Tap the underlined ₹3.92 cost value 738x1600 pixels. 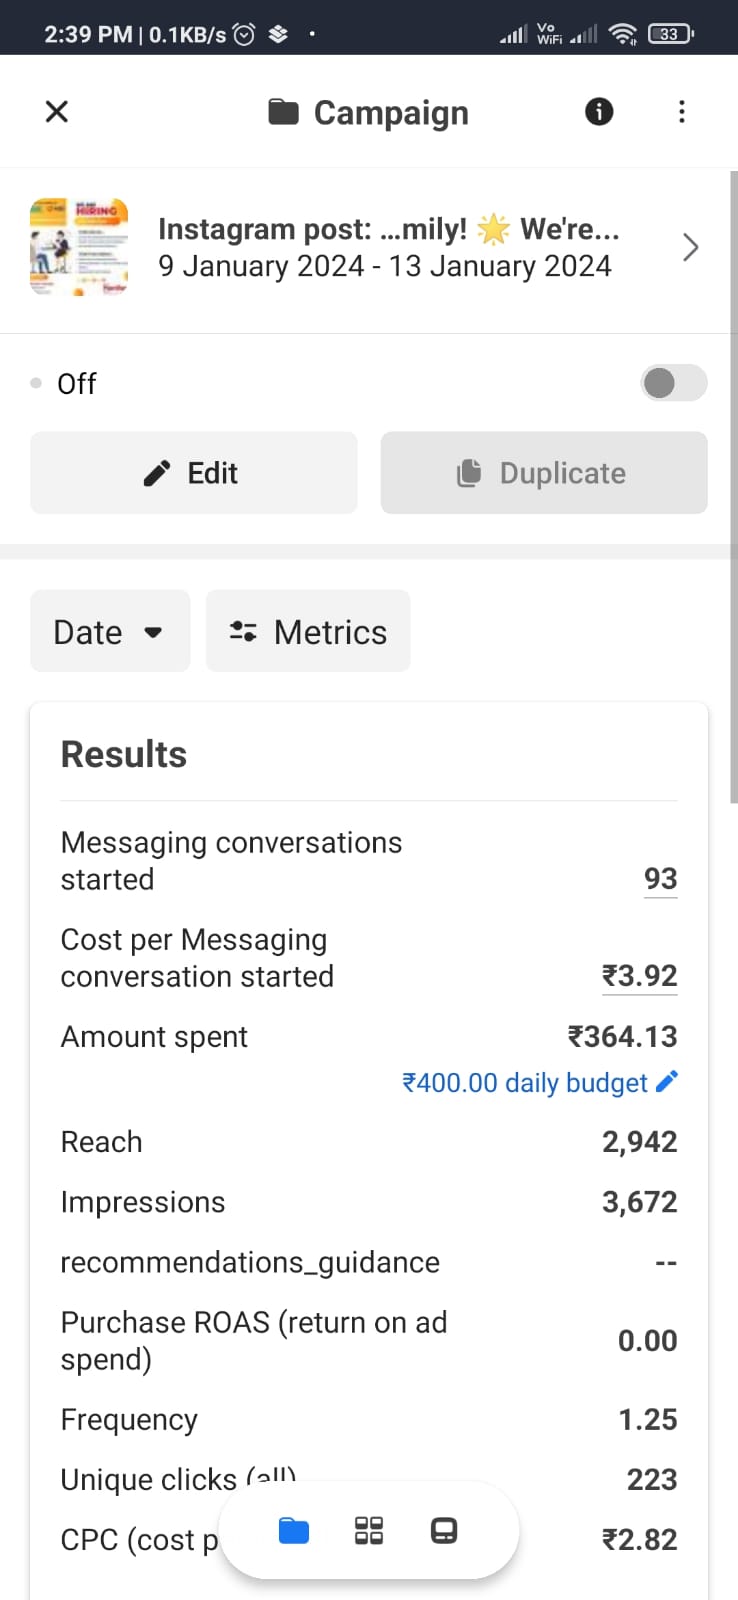639,976
